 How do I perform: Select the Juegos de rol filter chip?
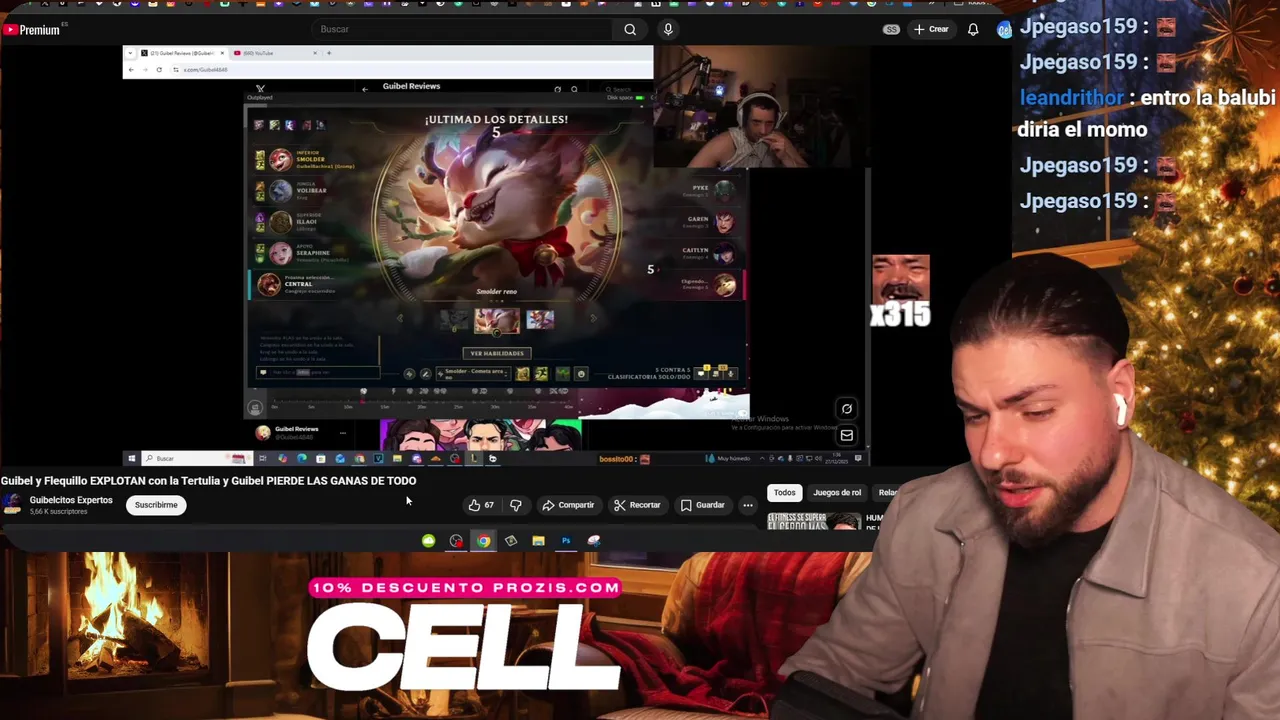point(837,492)
